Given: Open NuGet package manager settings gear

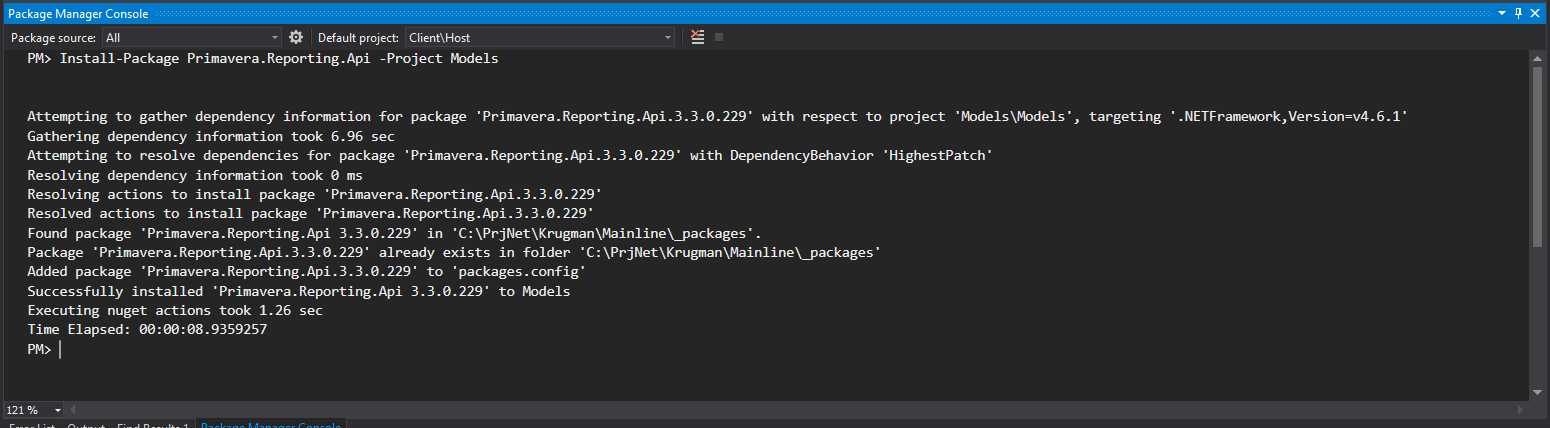Looking at the screenshot, I should coord(296,37).
